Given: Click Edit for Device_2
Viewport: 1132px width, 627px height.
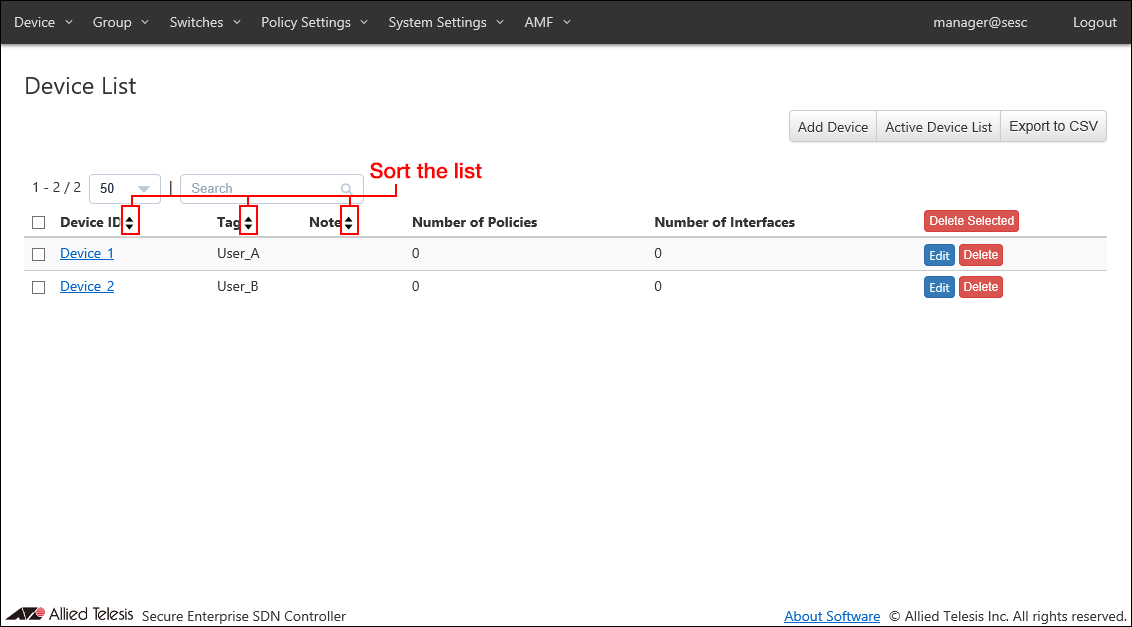Looking at the screenshot, I should pos(939,288).
